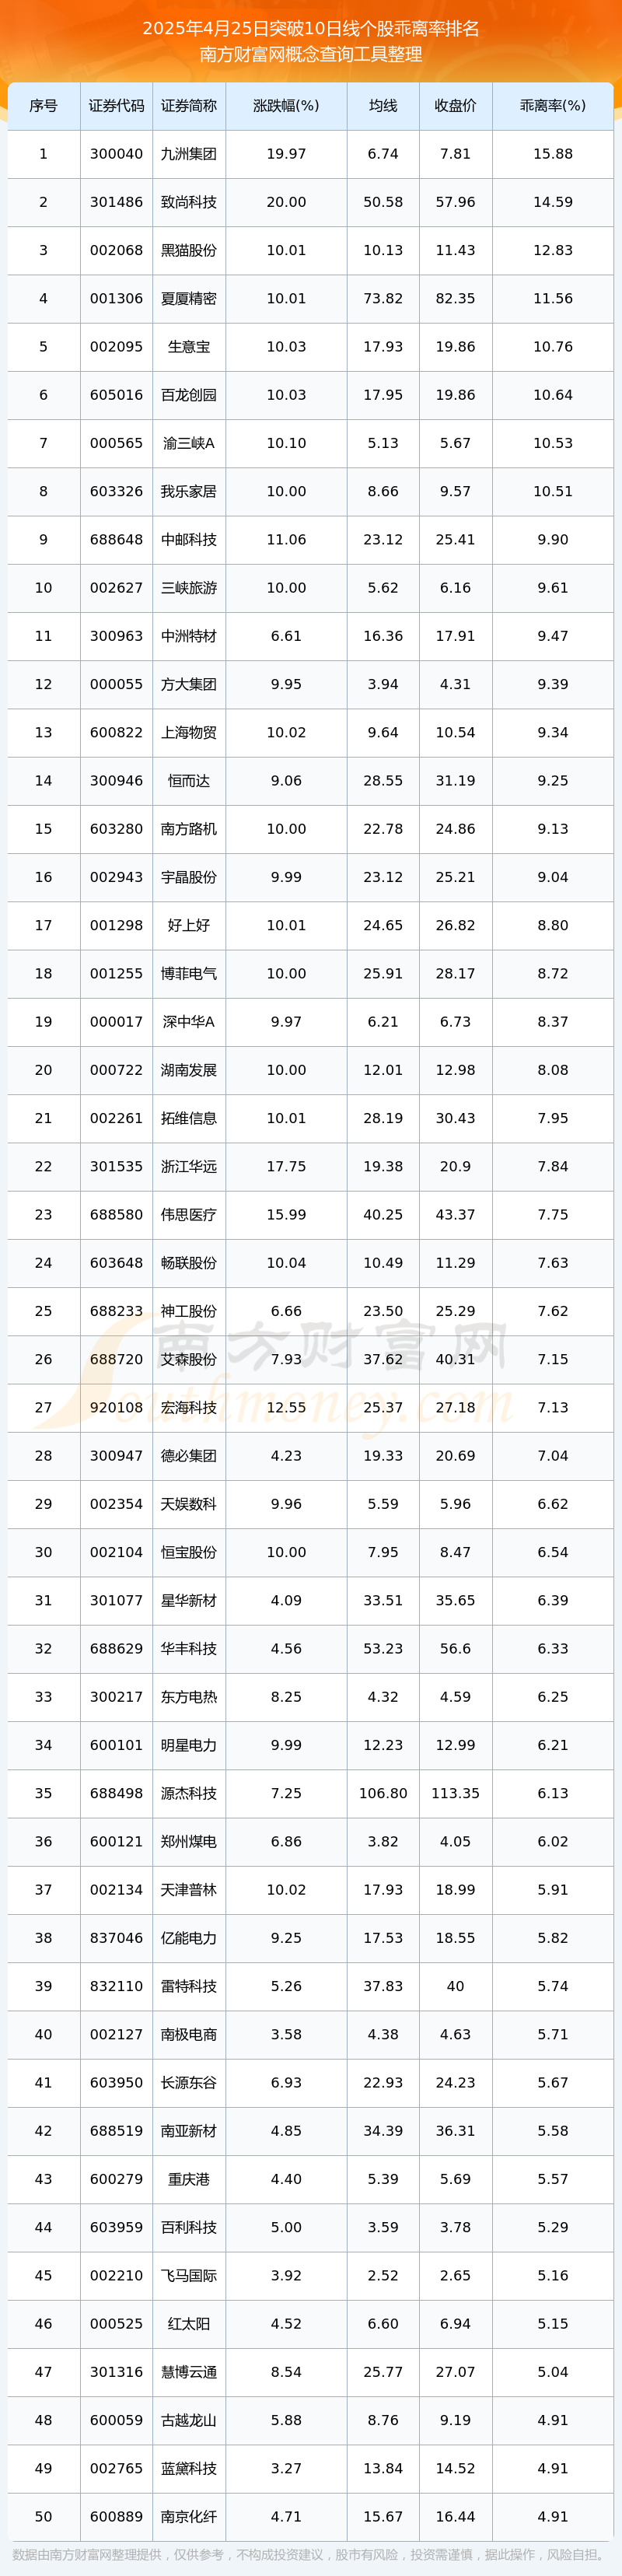622x2576 pixels.
Task: Select 渝三峡A stock name
Action: (x=189, y=443)
